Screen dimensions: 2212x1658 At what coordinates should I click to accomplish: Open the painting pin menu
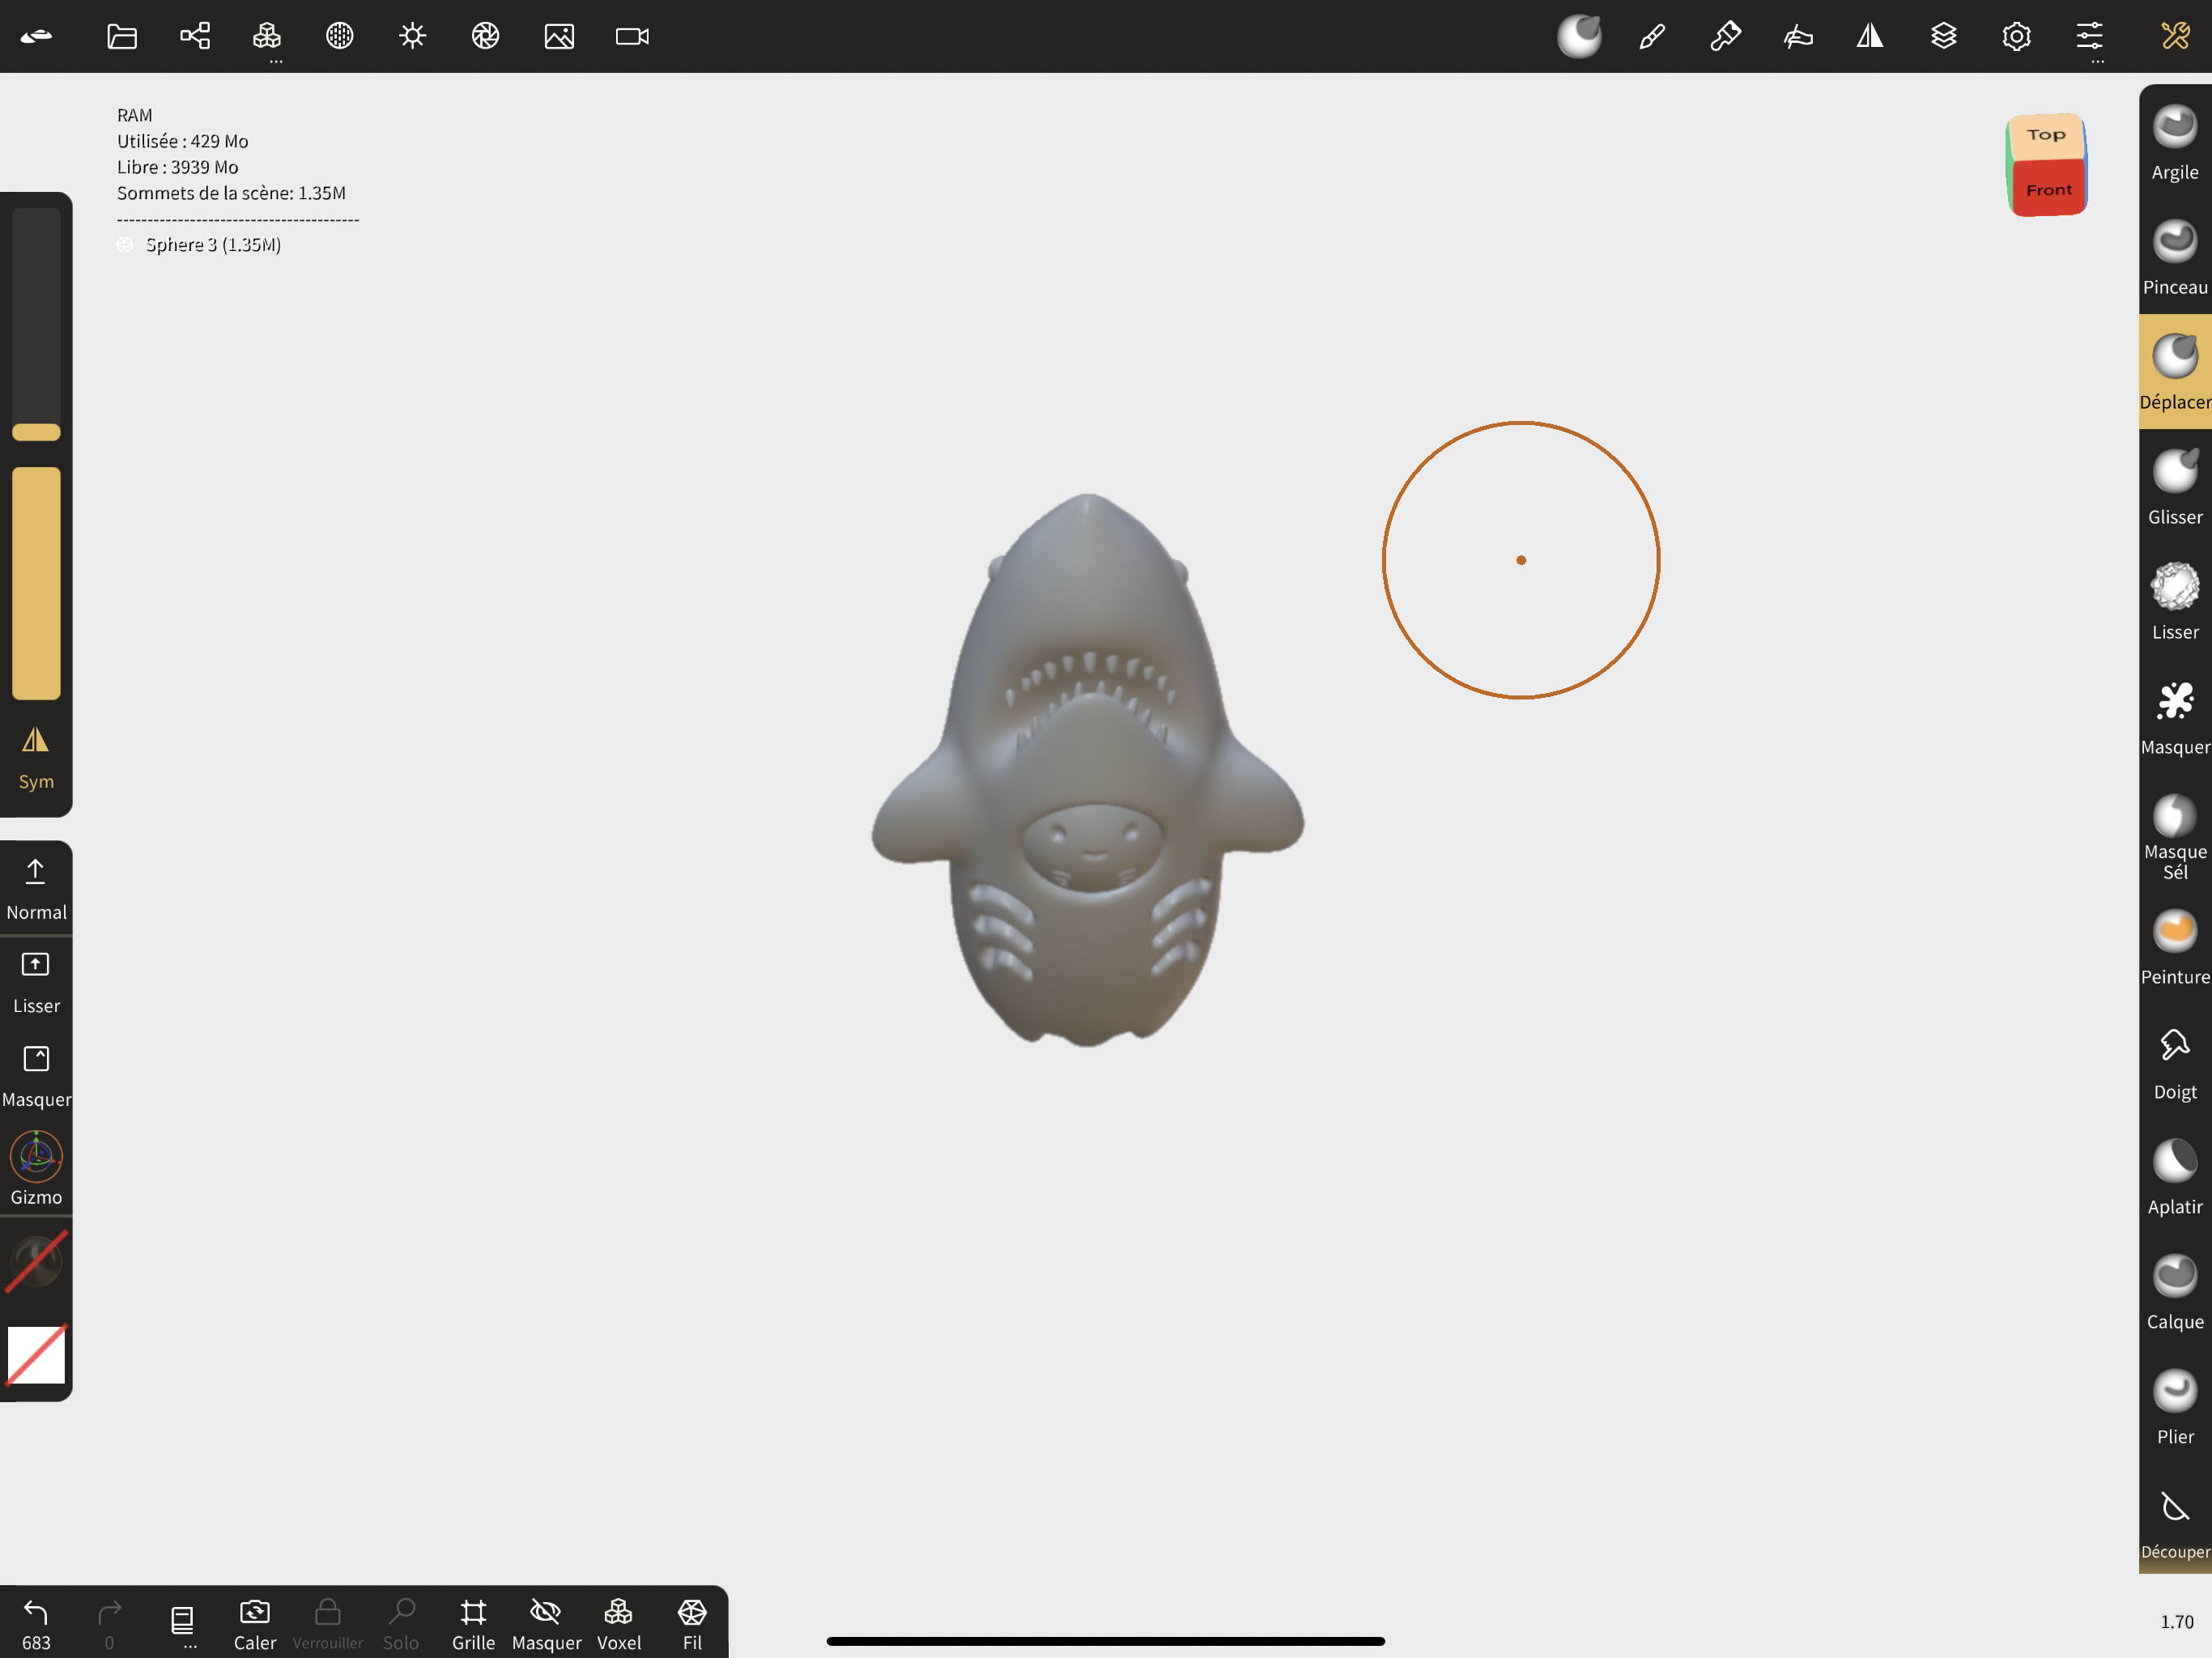point(1725,36)
